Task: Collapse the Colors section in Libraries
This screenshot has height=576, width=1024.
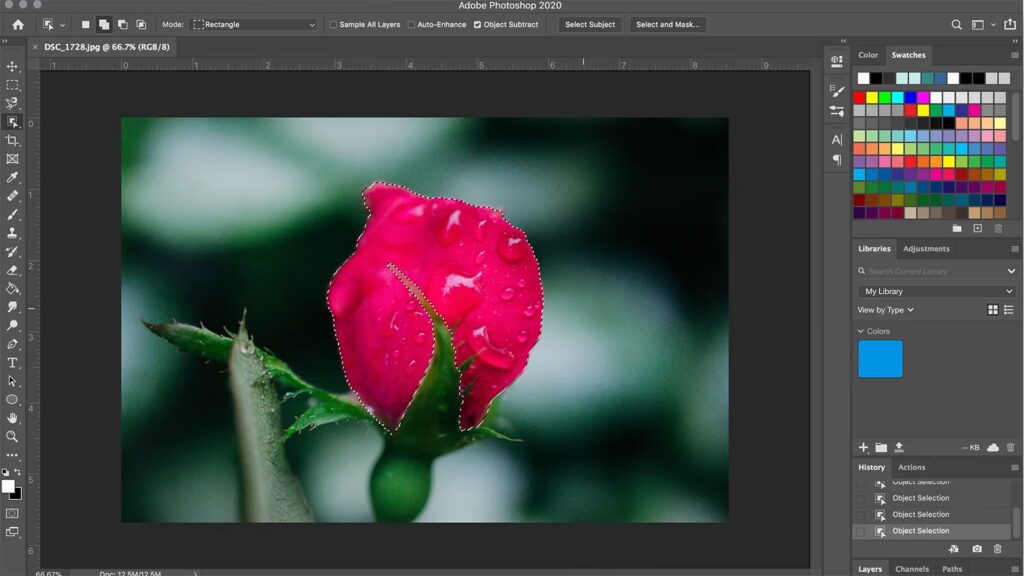Action: 861,331
